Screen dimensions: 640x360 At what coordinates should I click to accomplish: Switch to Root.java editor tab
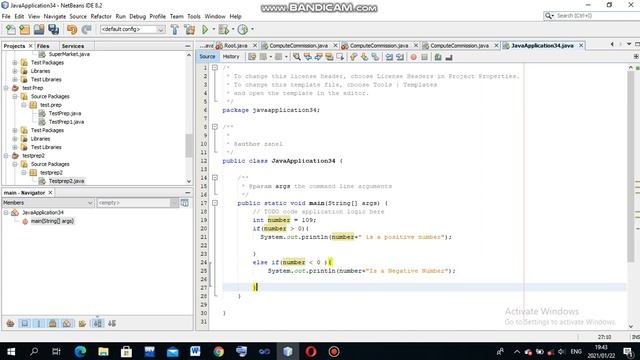[x=236, y=46]
